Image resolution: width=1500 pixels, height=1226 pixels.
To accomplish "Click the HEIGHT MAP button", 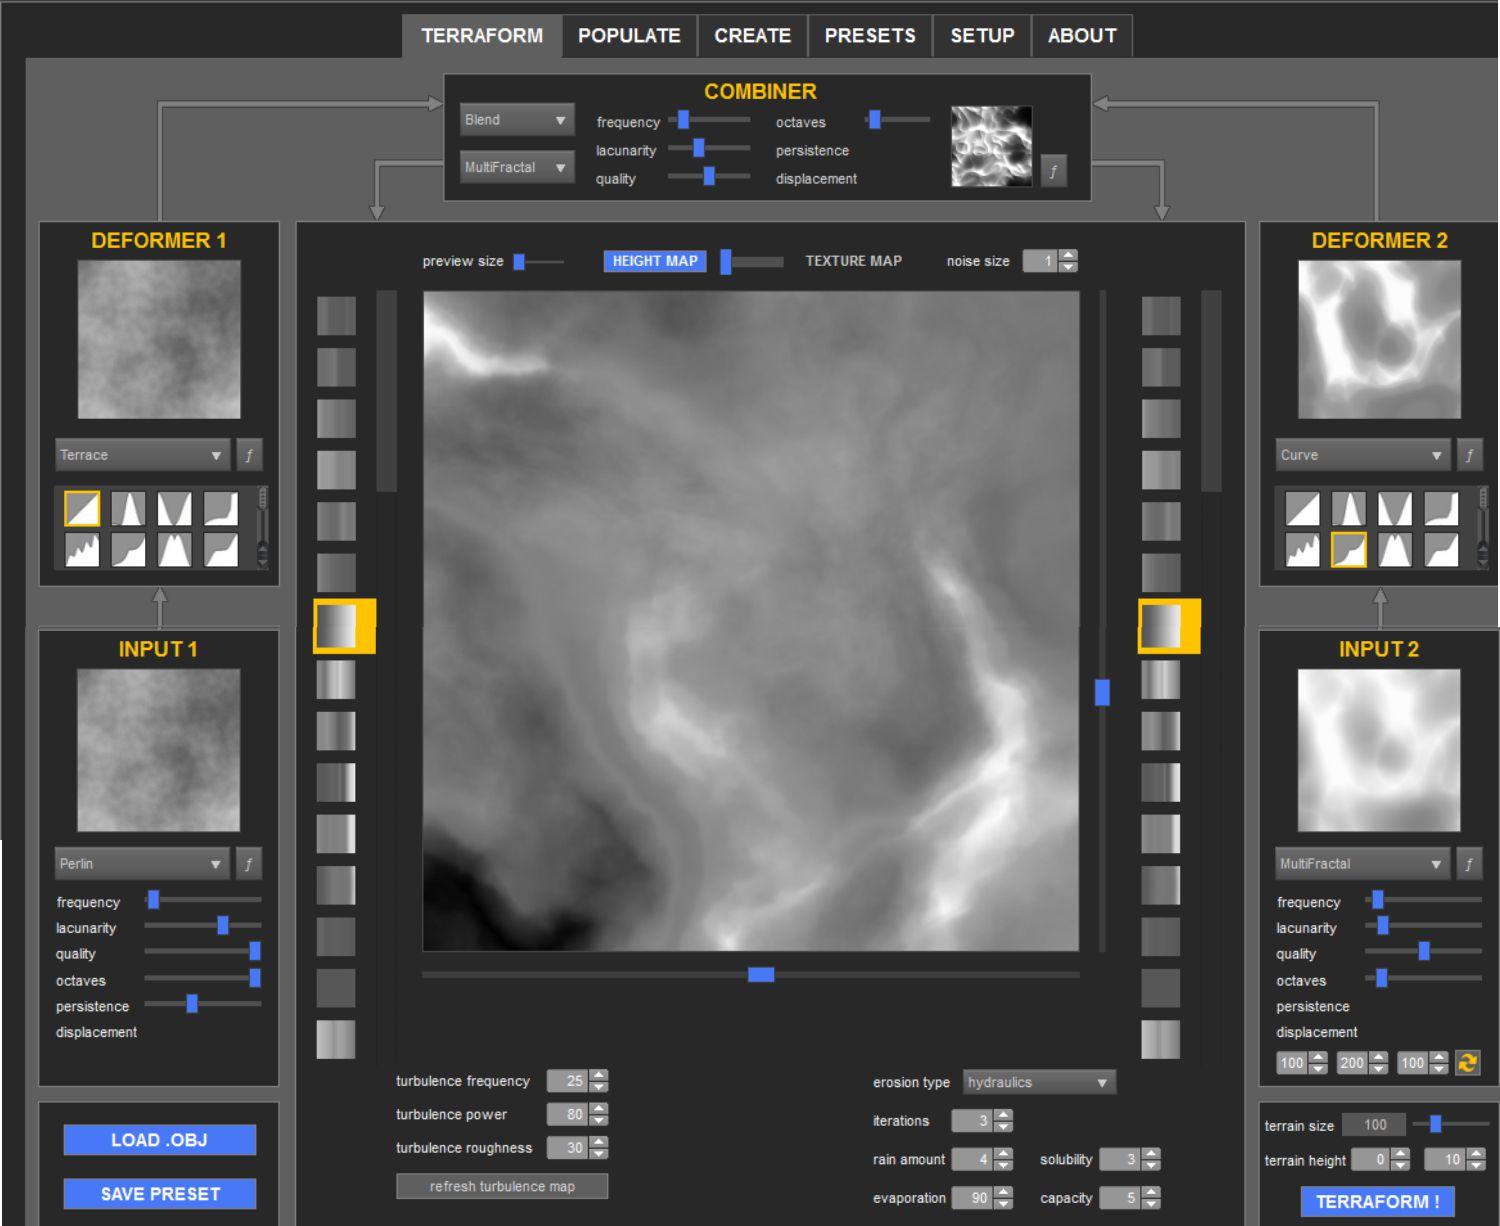I will [655, 261].
